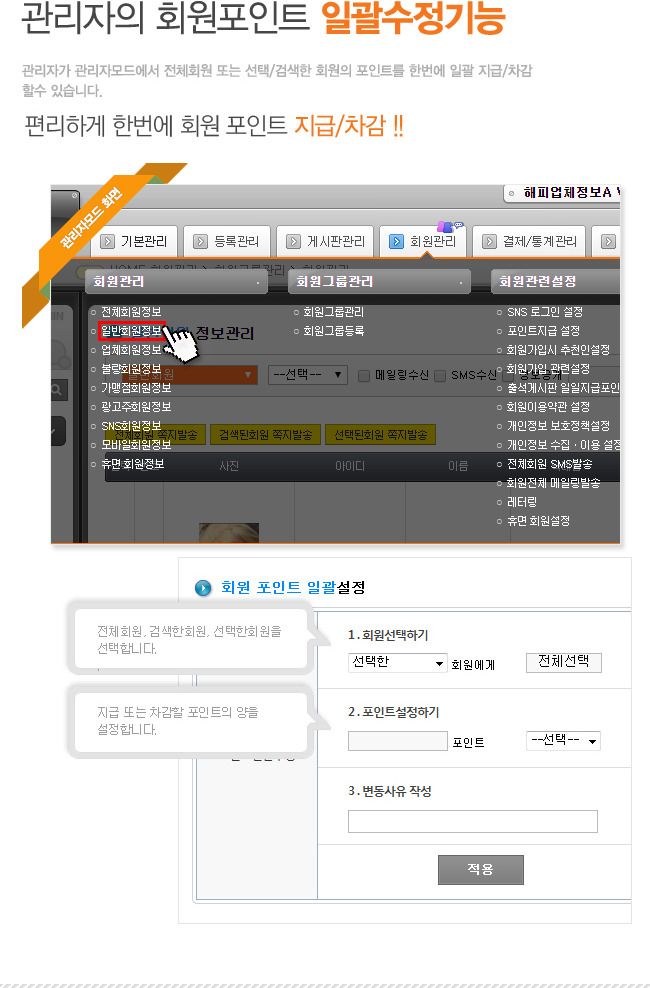Screen dimensions: 650x988
Task: Expand the --선택-- dropdown beside 메일링수신
Action: coord(308,375)
